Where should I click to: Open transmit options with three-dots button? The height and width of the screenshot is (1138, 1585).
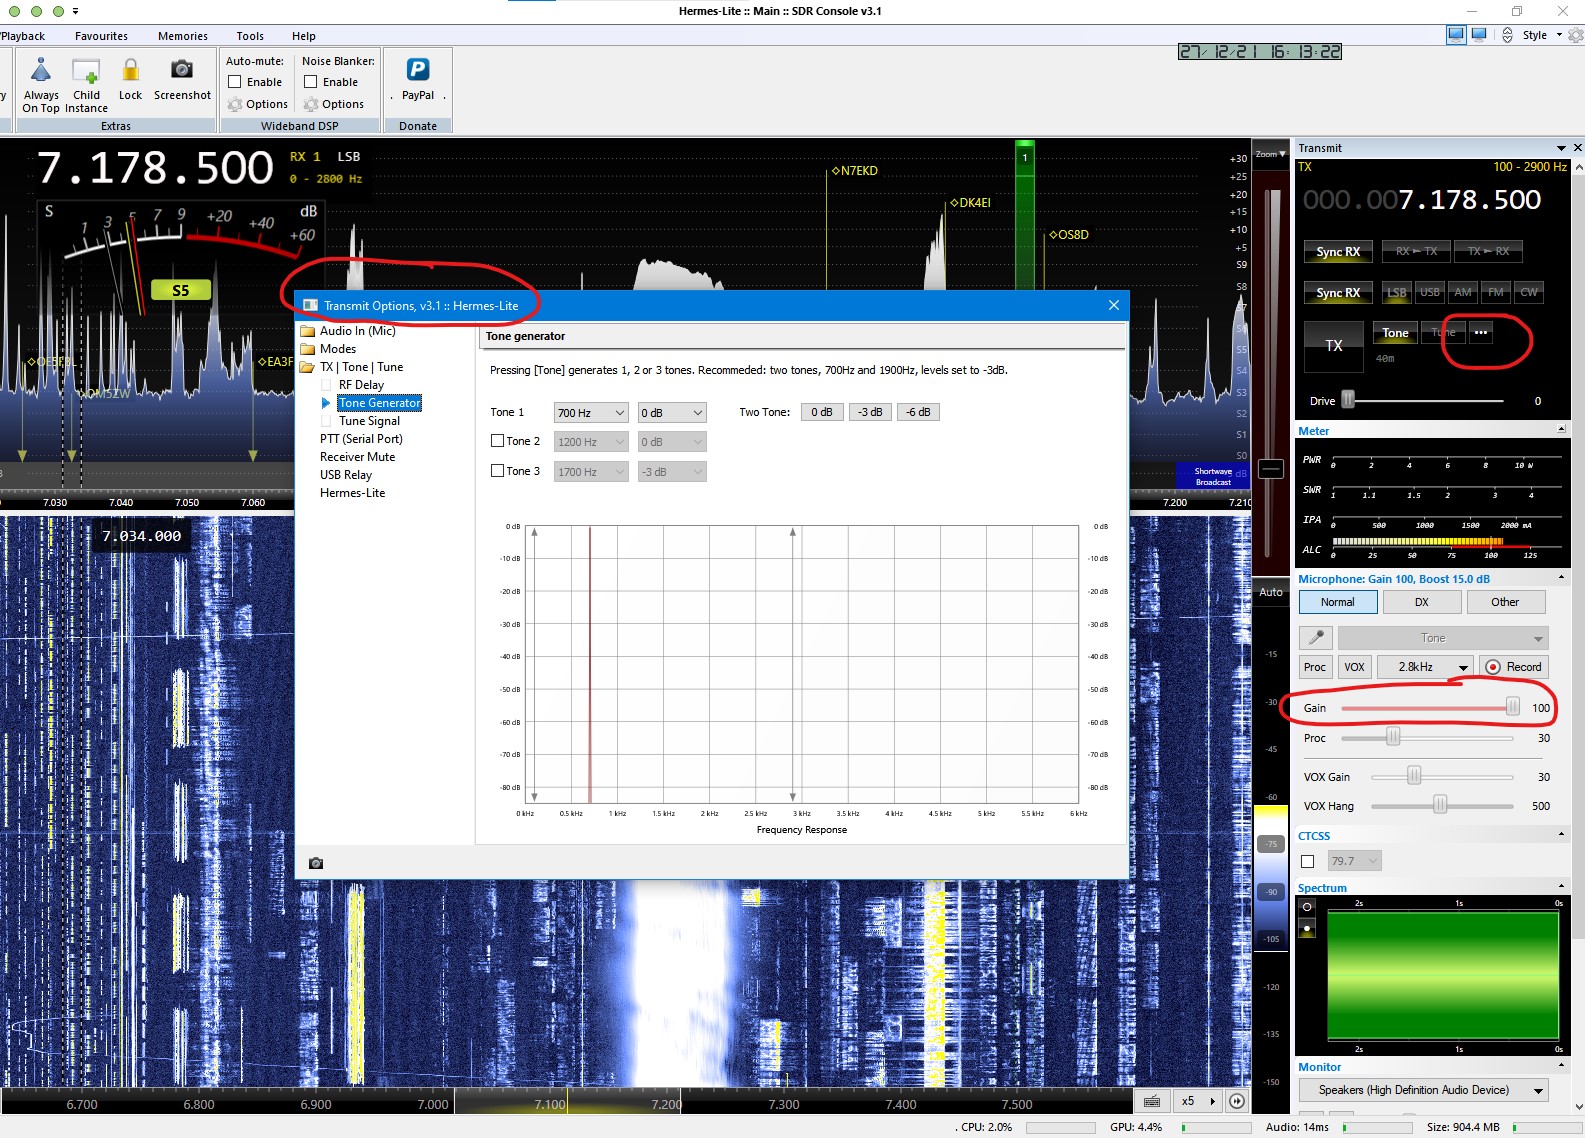point(1480,333)
